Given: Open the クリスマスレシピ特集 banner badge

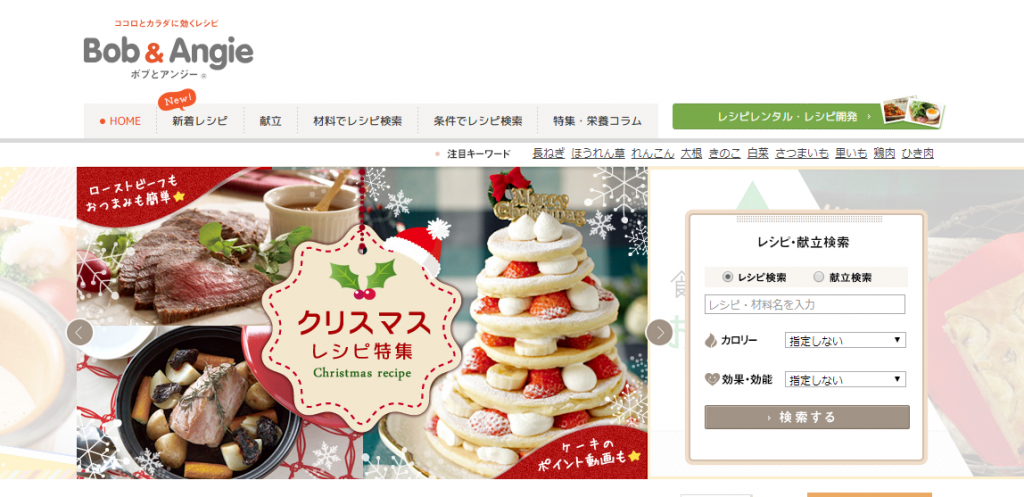Looking at the screenshot, I should (362, 329).
